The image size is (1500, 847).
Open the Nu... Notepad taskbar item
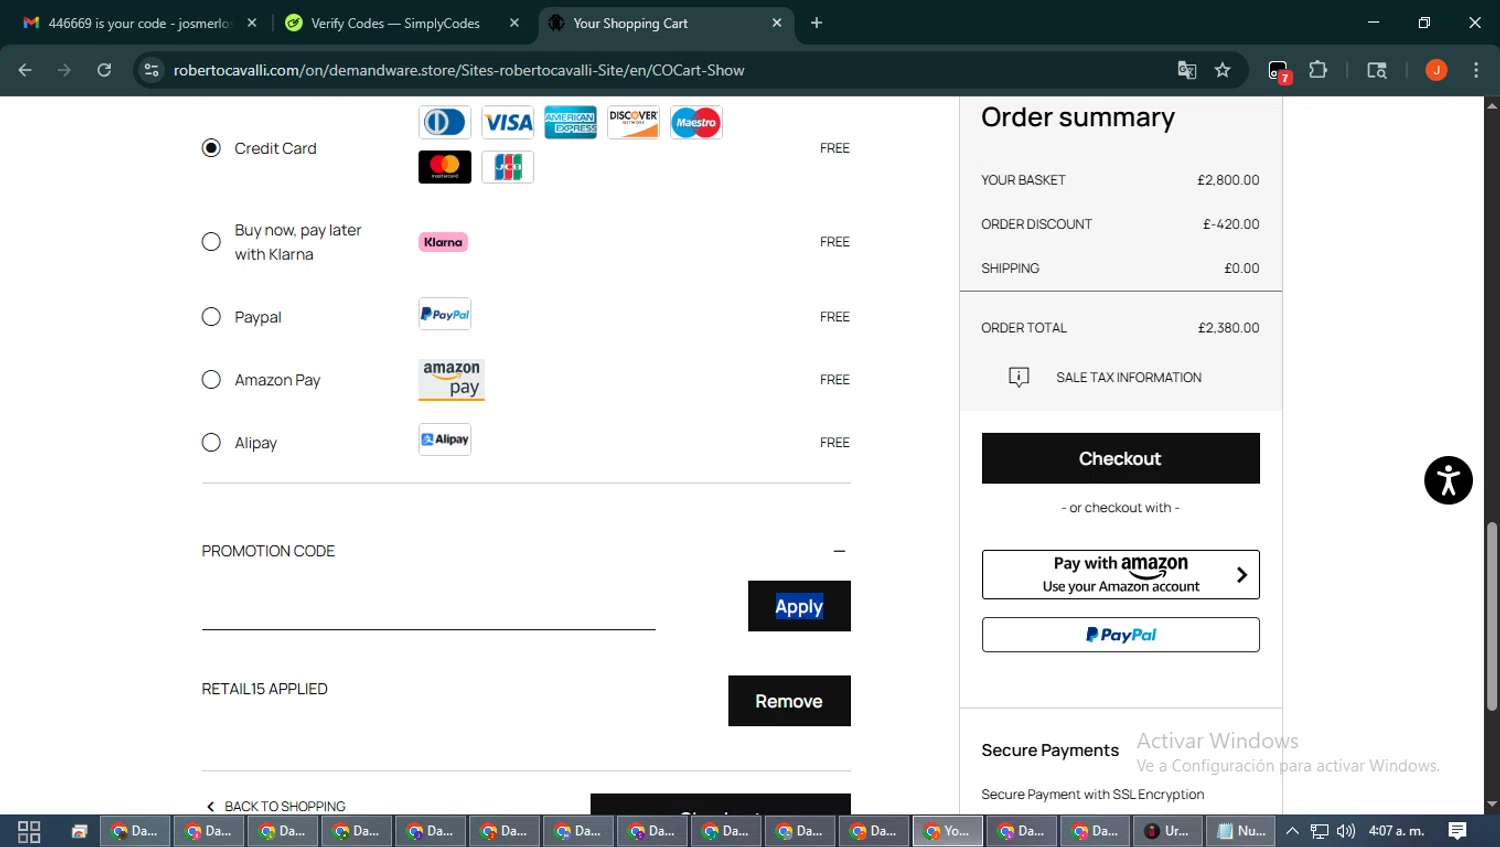point(1241,831)
